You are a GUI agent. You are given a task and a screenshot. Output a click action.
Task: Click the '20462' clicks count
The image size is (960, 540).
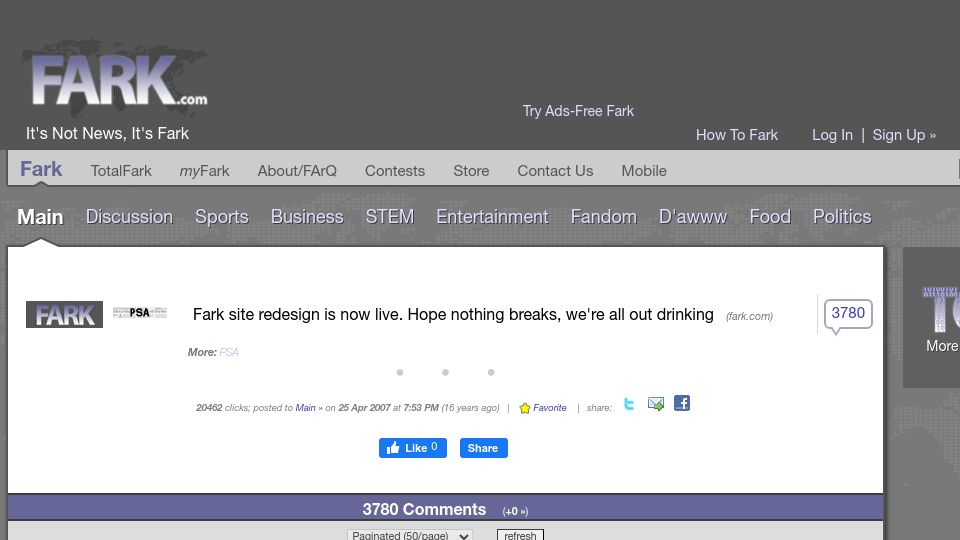(209, 408)
